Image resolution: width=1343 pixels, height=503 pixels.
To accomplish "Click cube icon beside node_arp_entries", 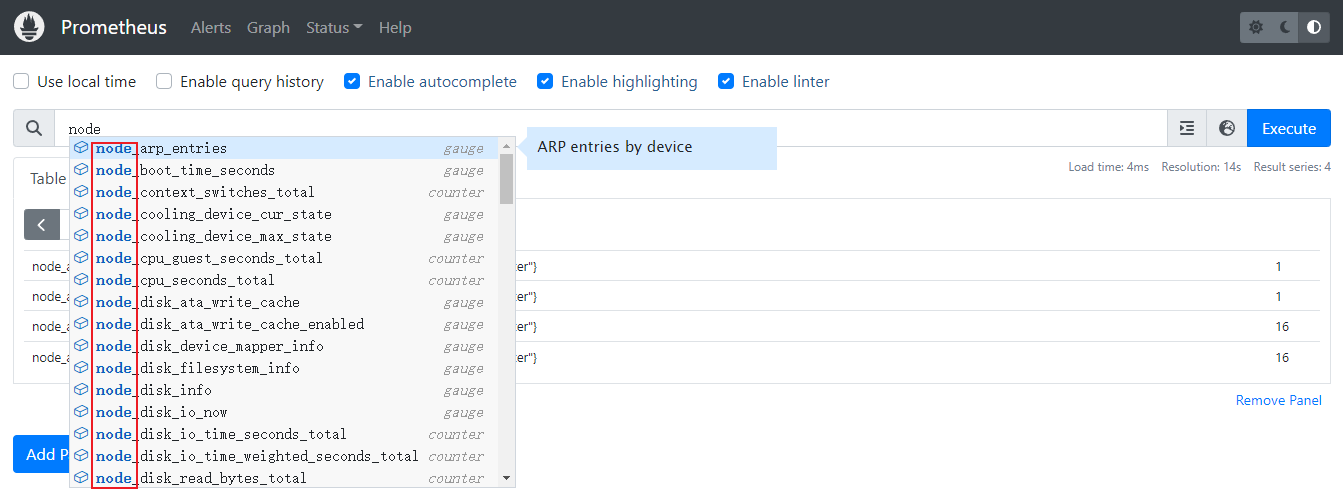I will (x=81, y=148).
